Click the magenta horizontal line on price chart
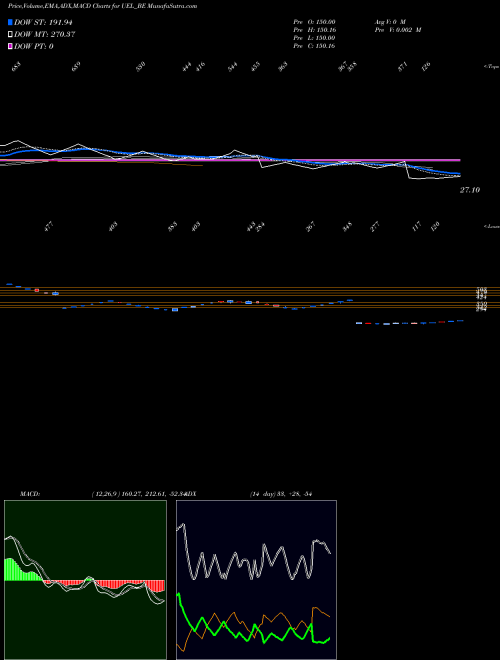500x660 pixels. click(x=230, y=160)
